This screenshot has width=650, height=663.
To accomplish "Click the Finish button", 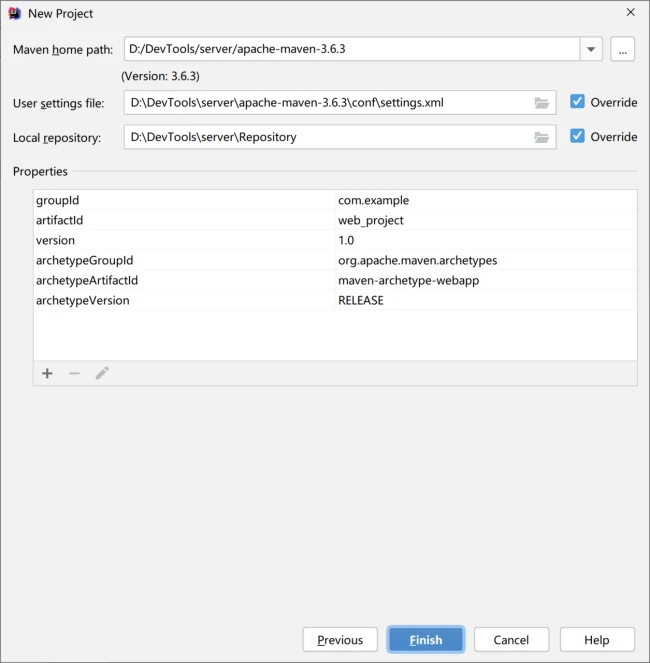I will (x=426, y=640).
